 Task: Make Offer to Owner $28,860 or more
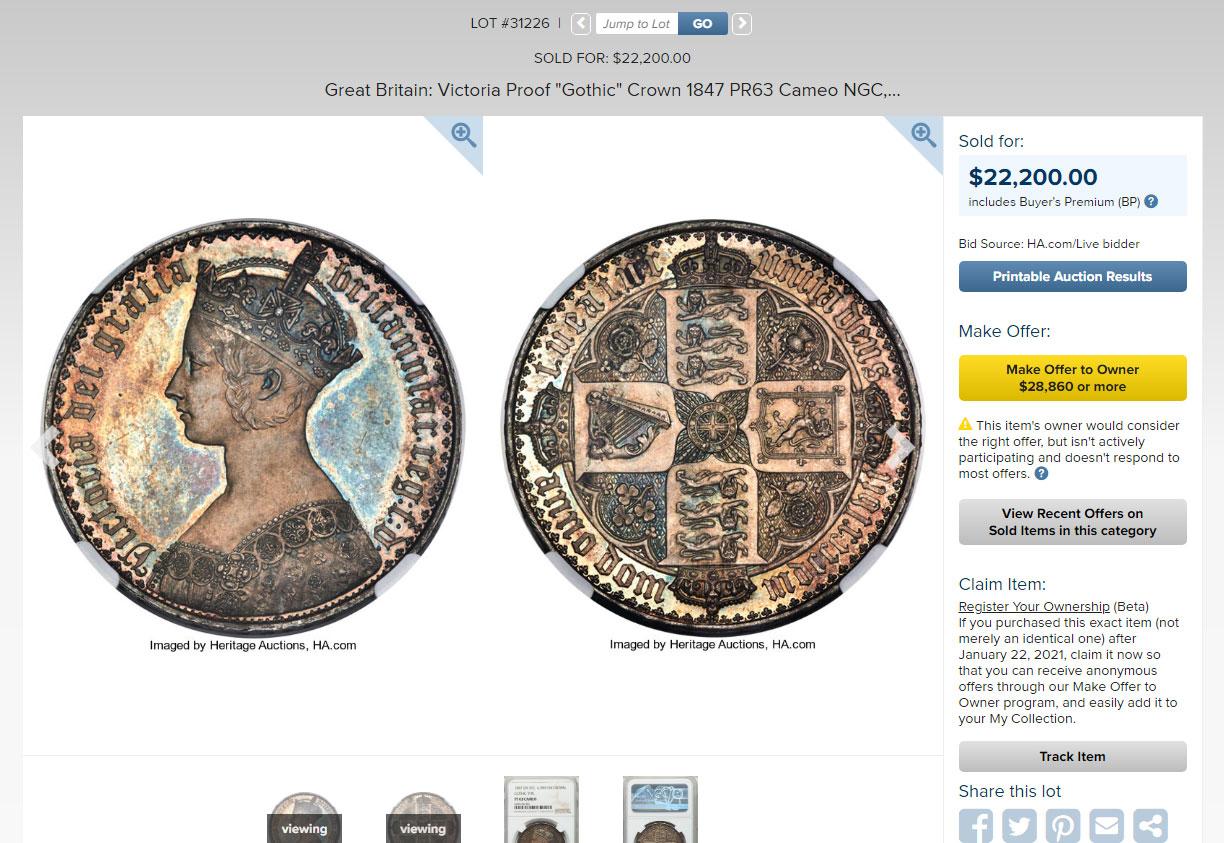pos(1072,378)
